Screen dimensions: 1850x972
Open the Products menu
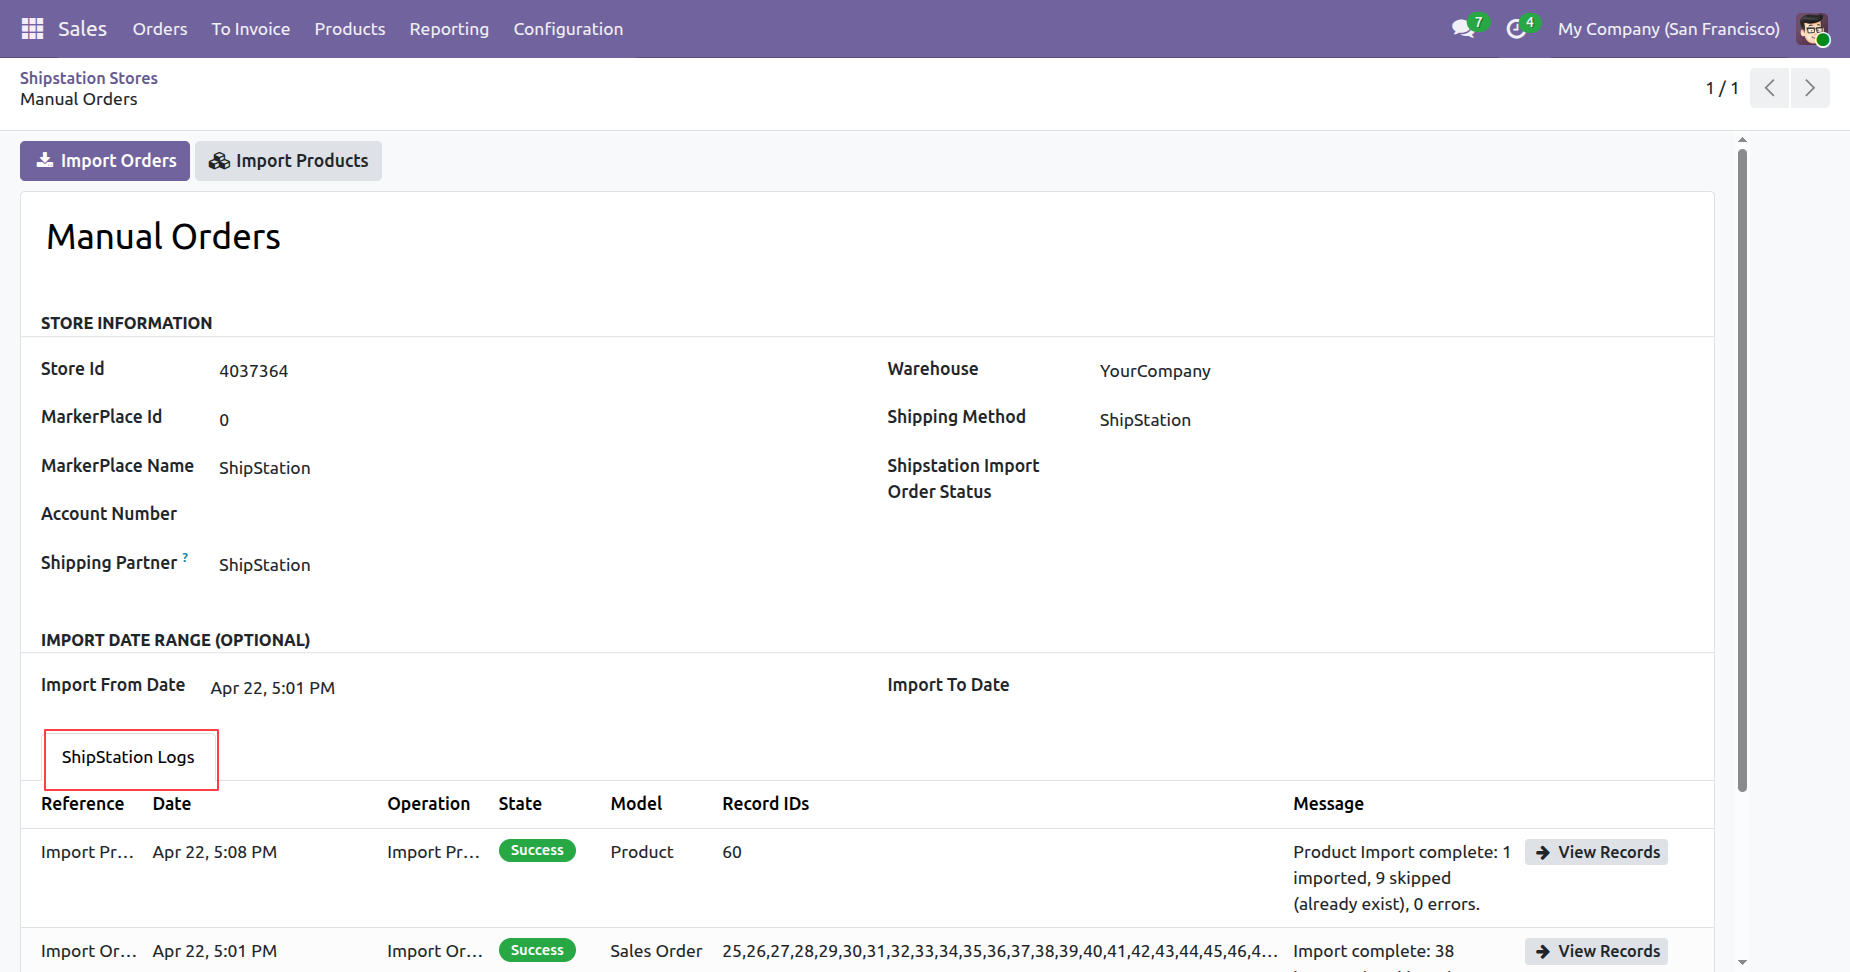point(350,29)
